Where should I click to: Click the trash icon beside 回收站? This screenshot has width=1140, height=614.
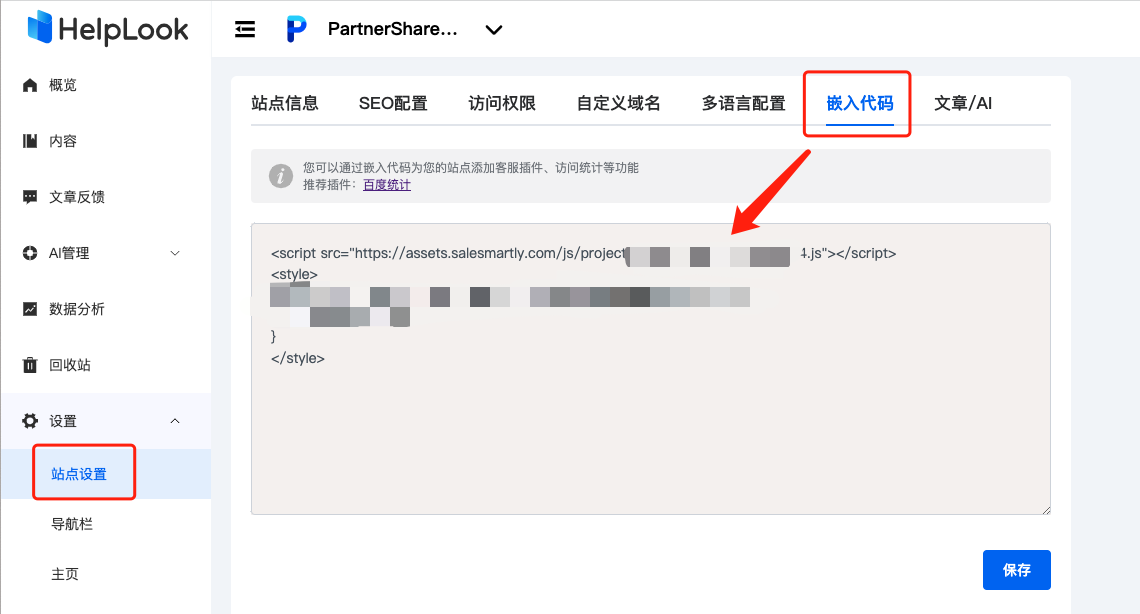30,365
